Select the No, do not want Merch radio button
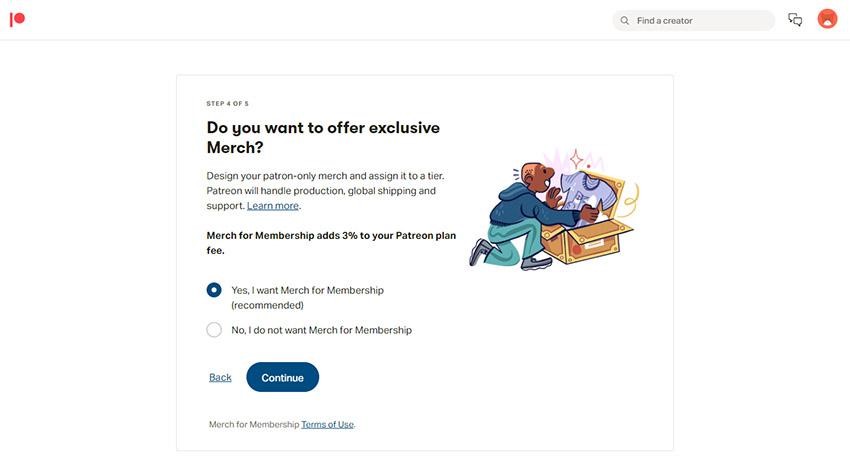The width and height of the screenshot is (850, 461). 214,330
